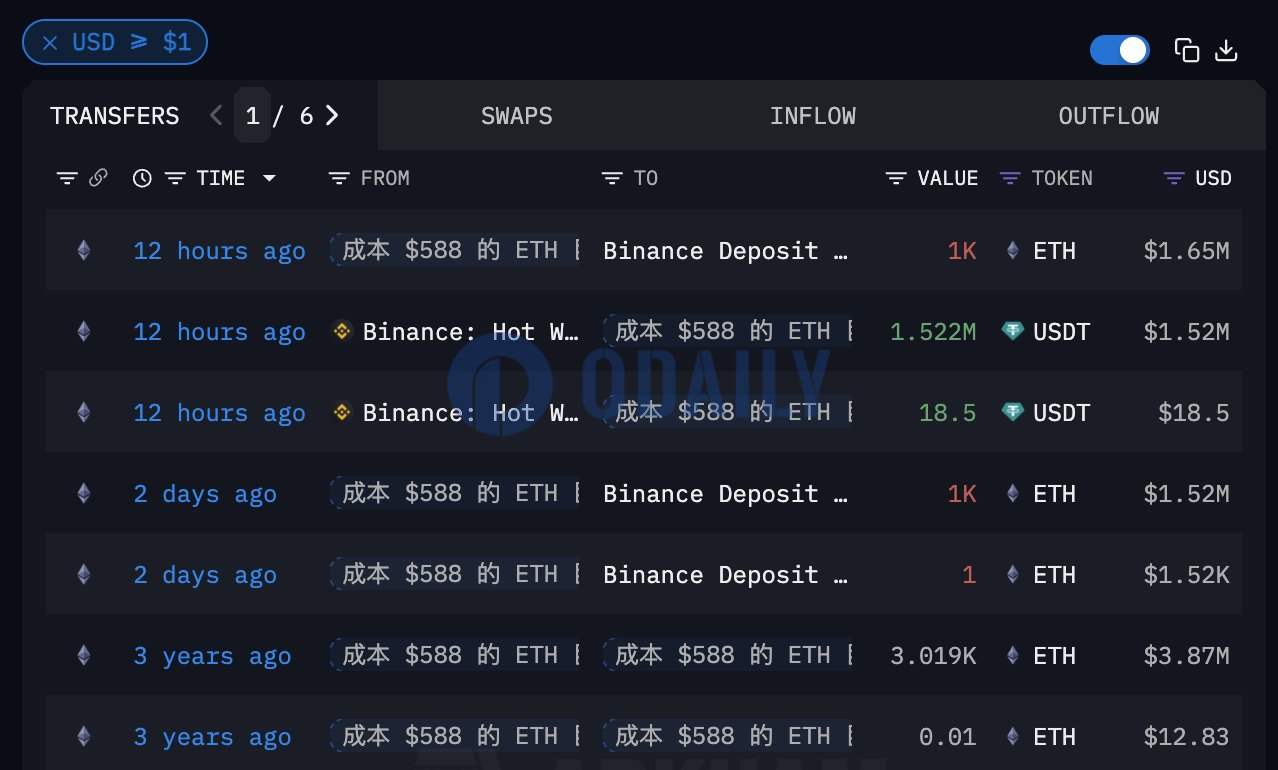
Task: Filter by the TOKEN column
Action: point(1010,178)
